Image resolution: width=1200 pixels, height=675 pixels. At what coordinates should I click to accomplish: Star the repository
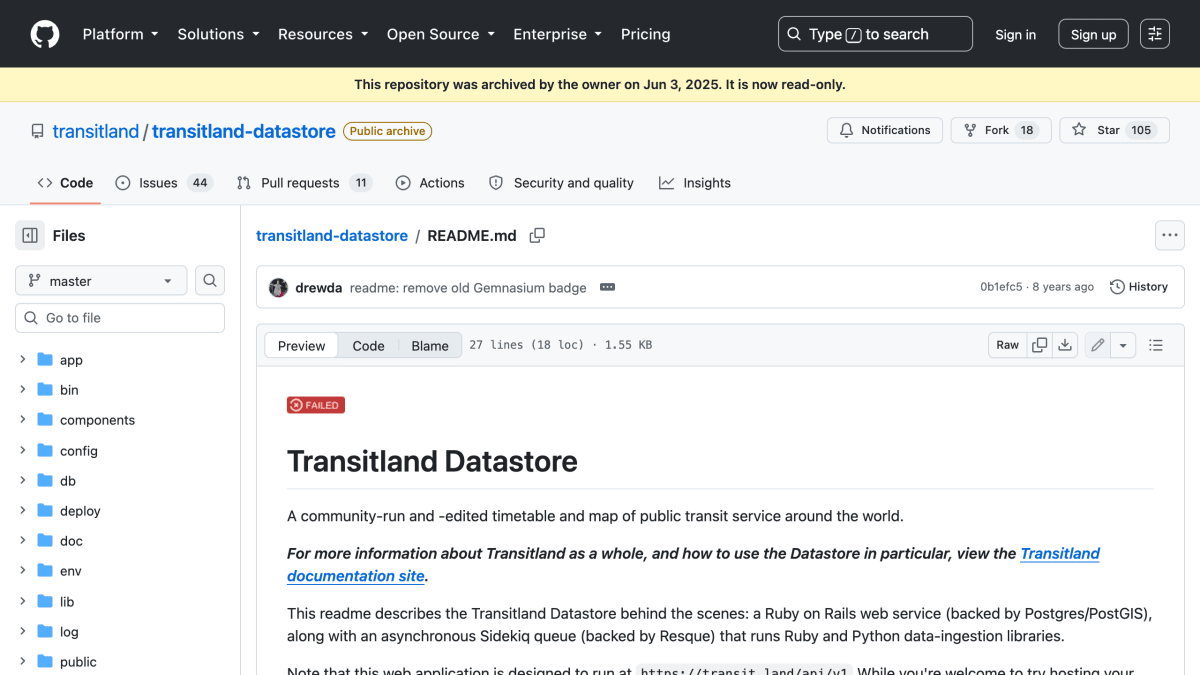pyautogui.click(x=1114, y=130)
